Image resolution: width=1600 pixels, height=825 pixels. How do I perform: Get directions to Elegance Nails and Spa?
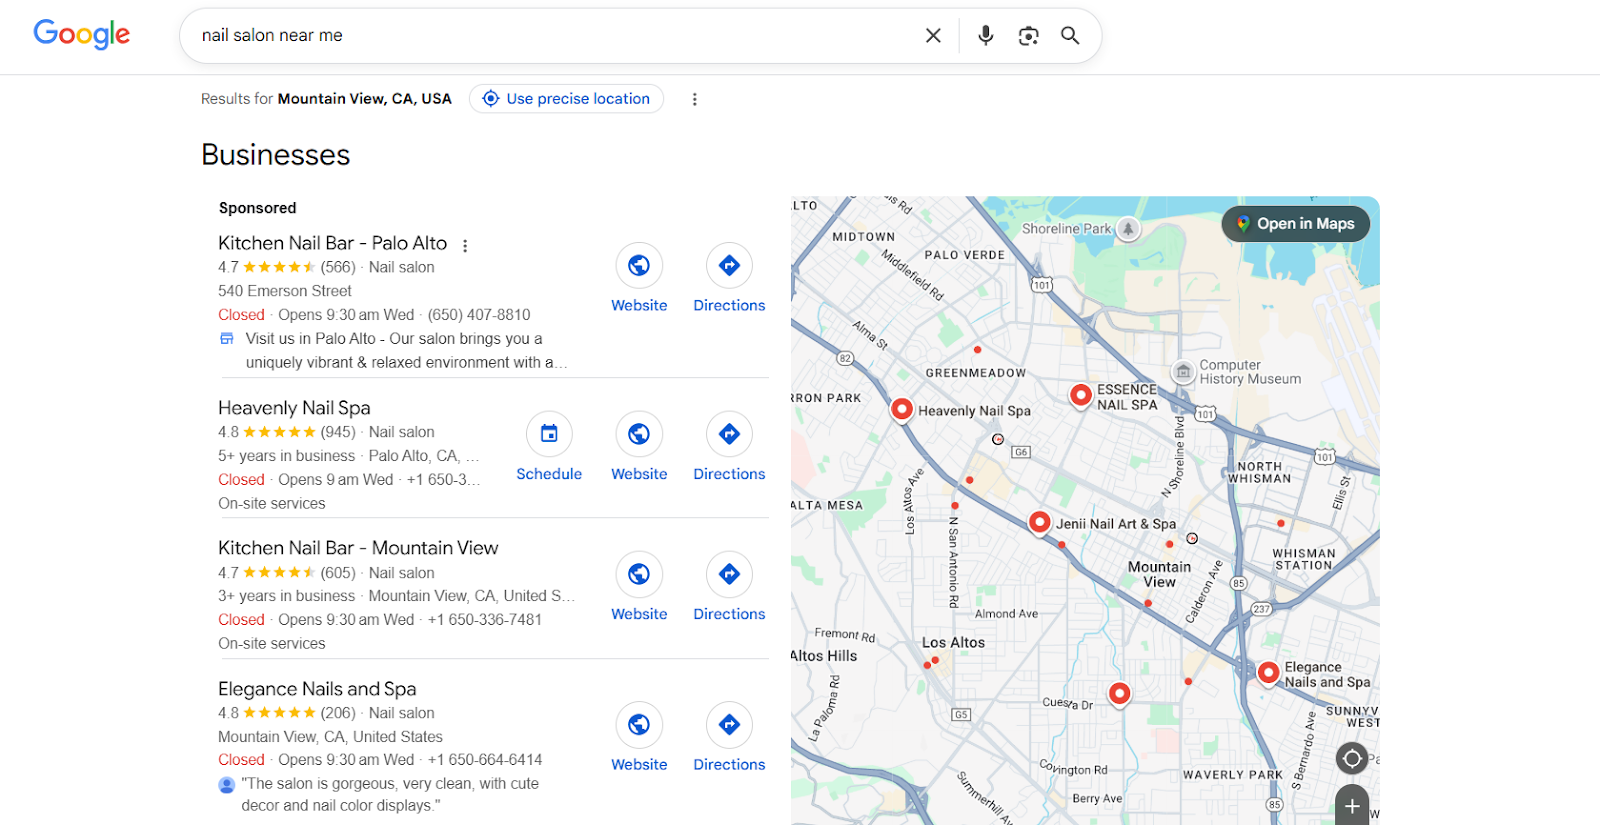[x=729, y=724]
